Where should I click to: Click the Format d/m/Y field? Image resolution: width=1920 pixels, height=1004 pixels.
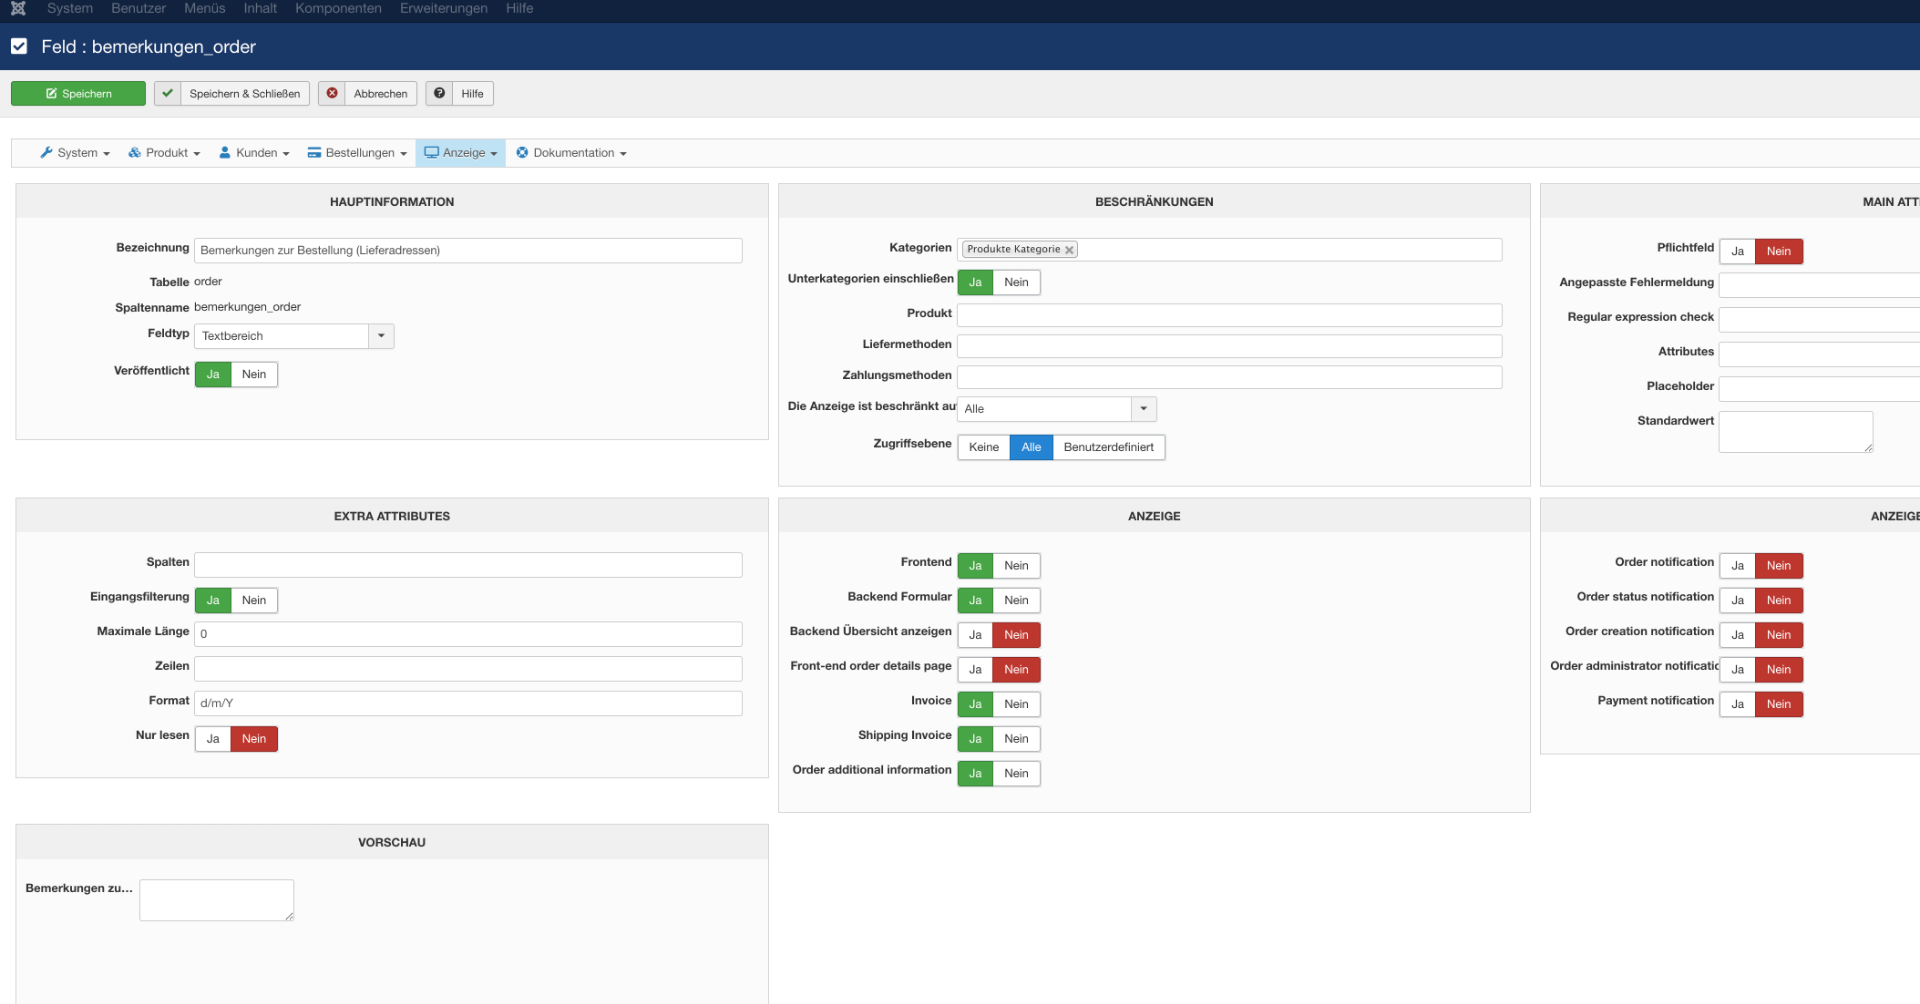coord(468,704)
